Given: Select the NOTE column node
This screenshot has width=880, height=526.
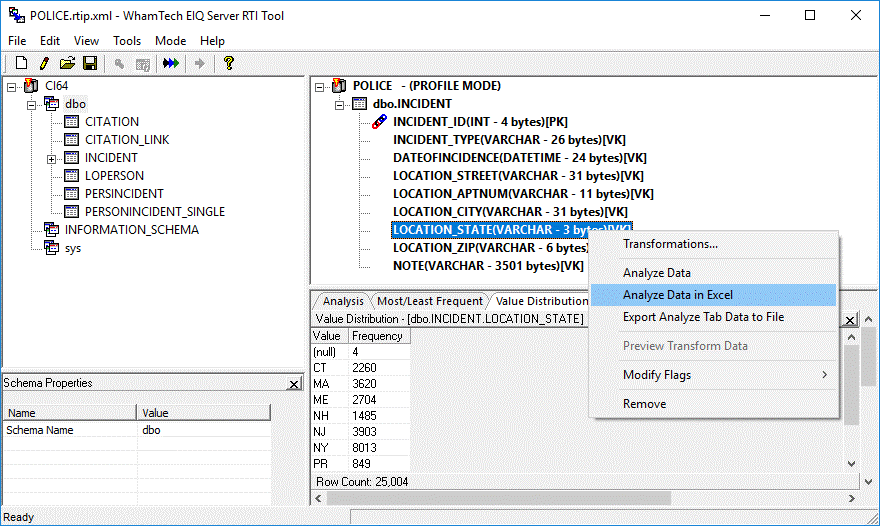Looking at the screenshot, I should coord(488,266).
